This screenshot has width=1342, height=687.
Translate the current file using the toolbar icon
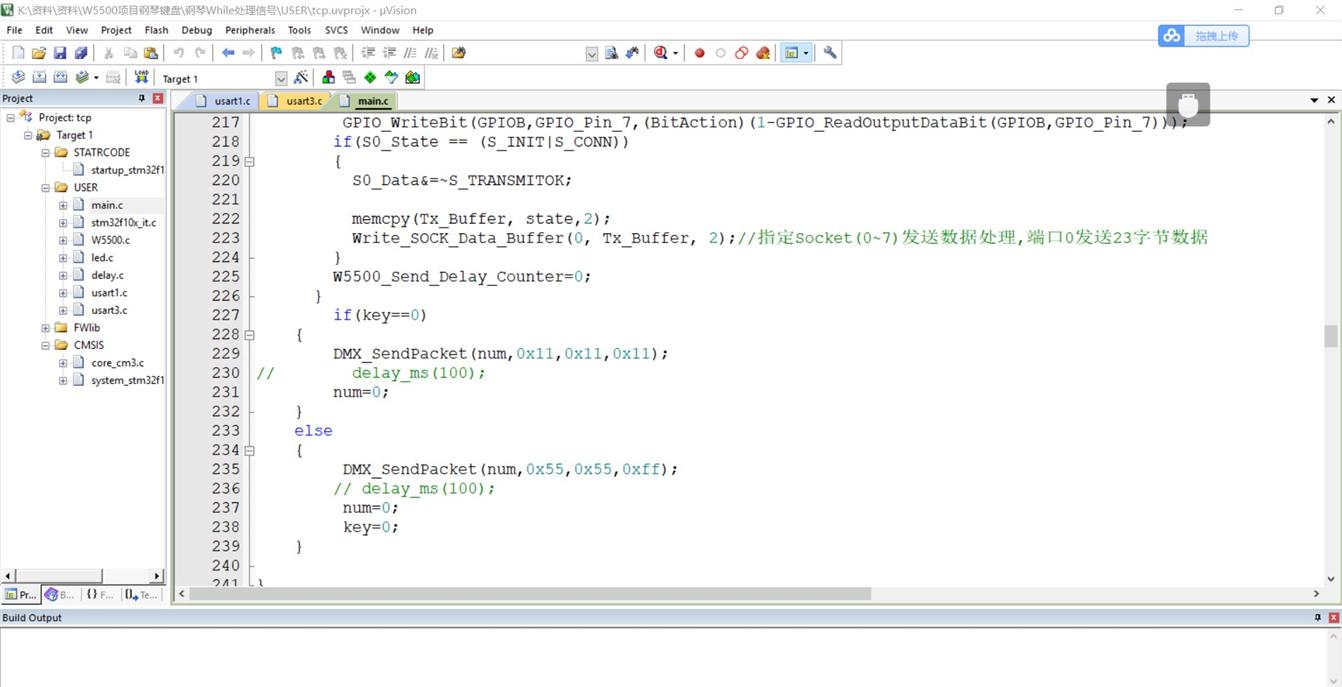tap(18, 77)
